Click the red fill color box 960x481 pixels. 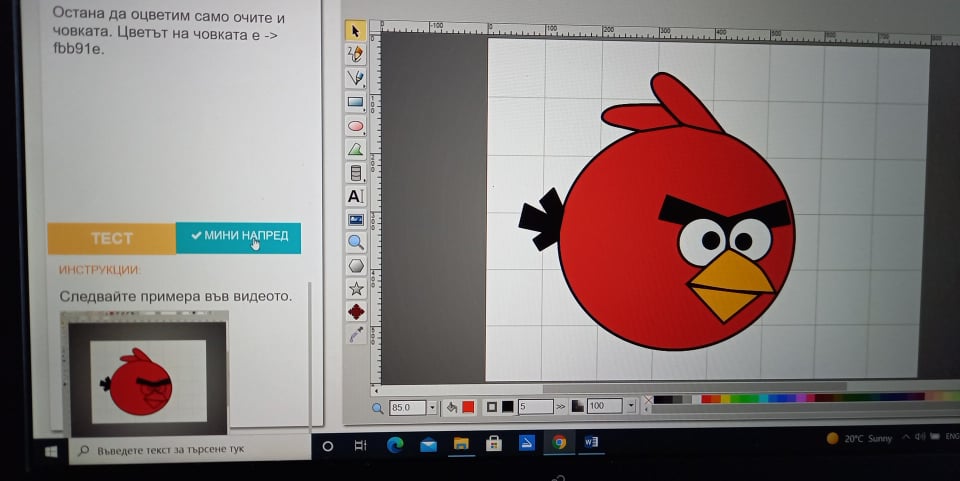click(468, 407)
